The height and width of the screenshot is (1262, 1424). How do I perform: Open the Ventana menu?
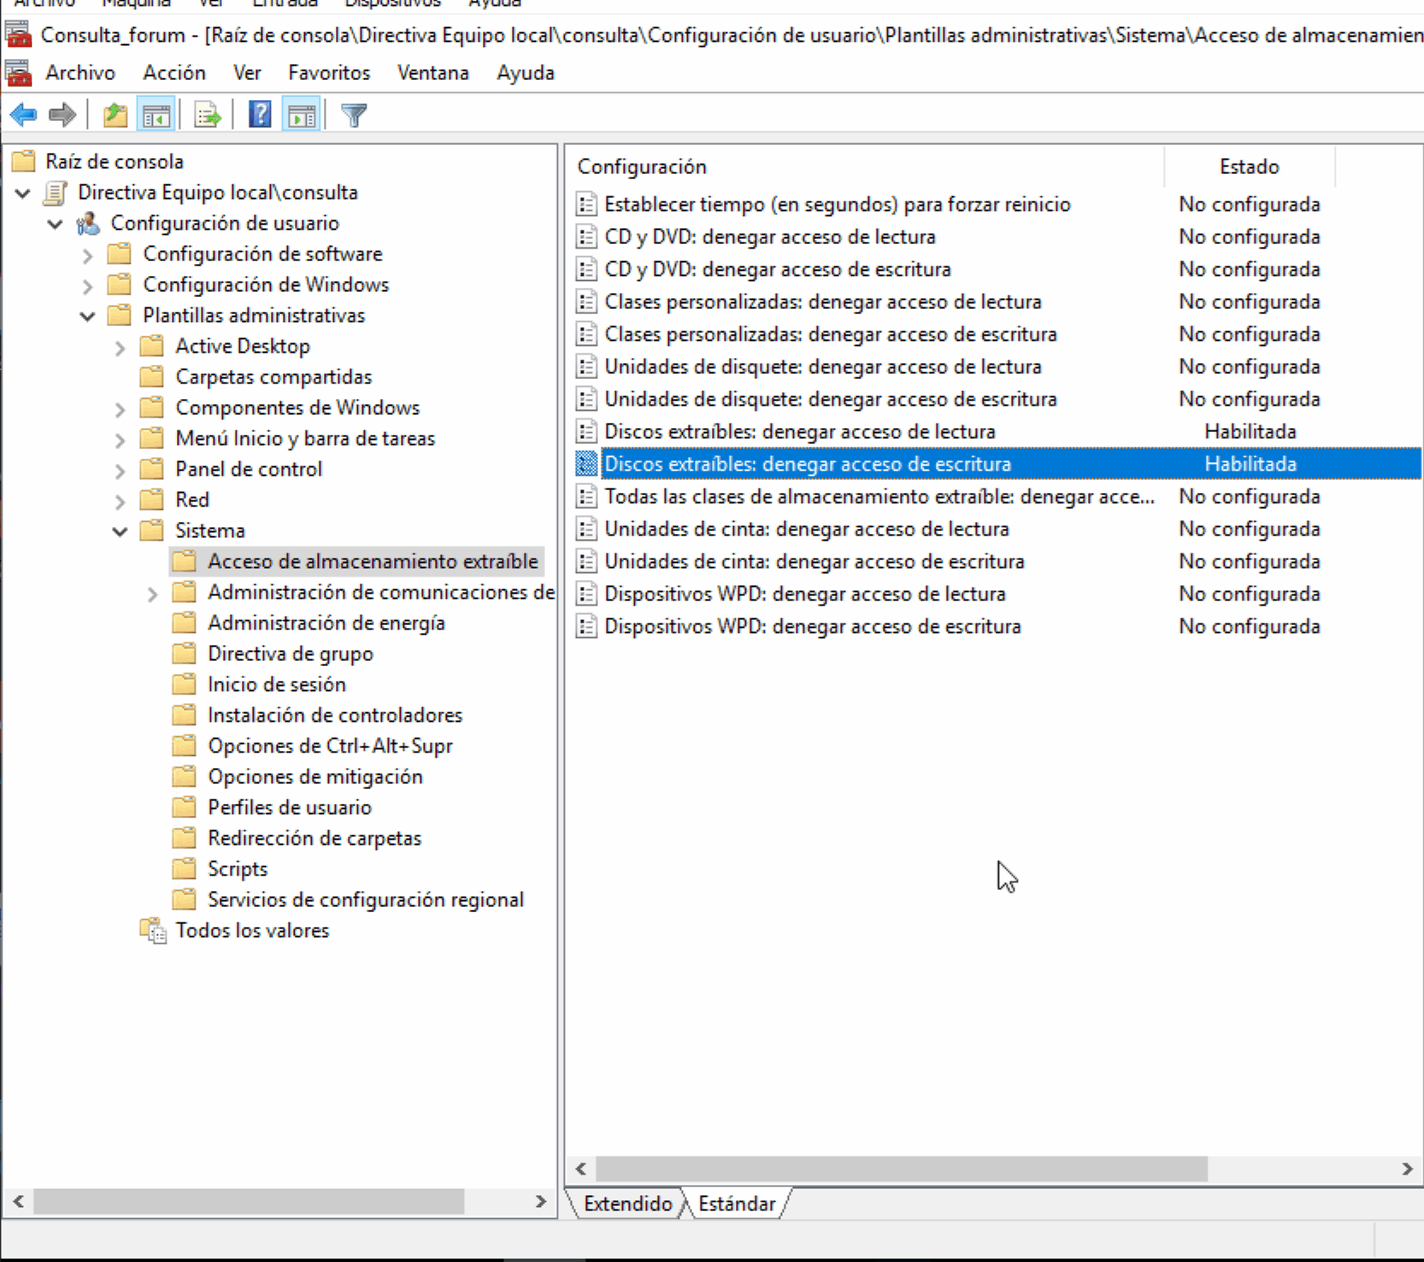(433, 73)
